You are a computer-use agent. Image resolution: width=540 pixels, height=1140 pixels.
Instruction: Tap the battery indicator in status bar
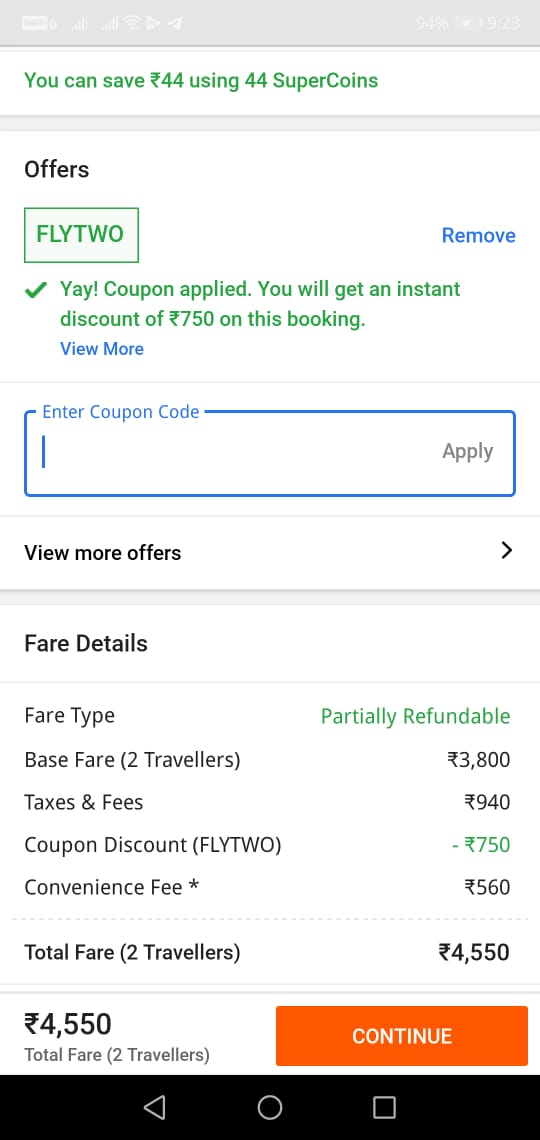[x=466, y=23]
